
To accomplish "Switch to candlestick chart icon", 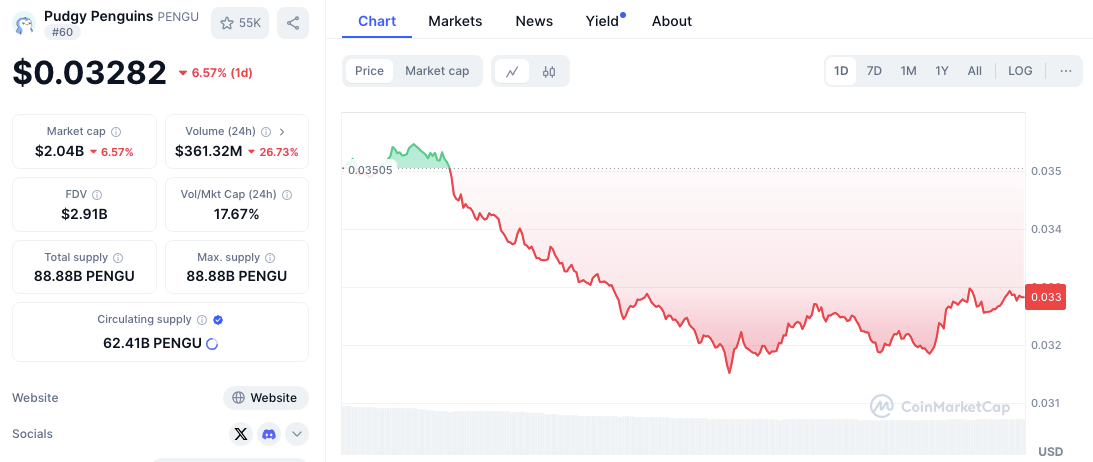I will click(549, 71).
